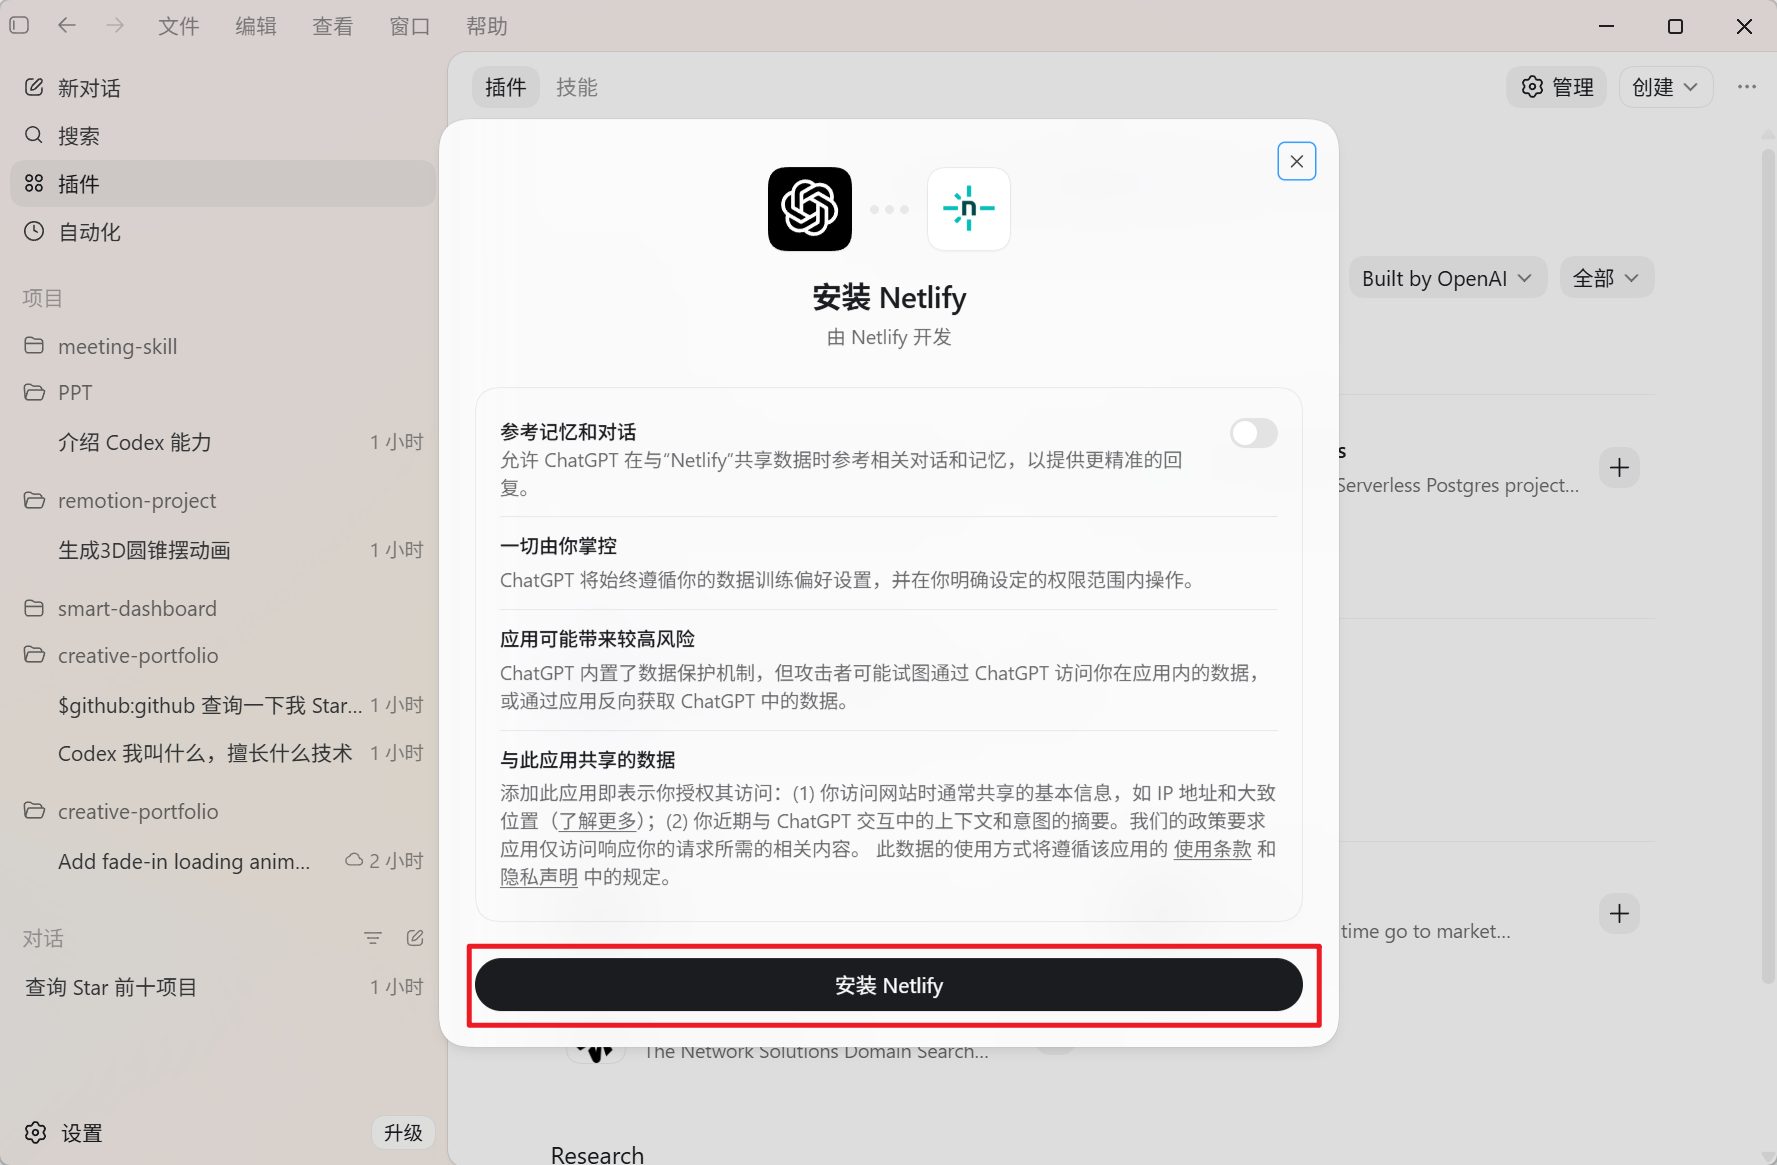Open the 了解更多 link
Viewport: 1777px width, 1165px height.
598,821
